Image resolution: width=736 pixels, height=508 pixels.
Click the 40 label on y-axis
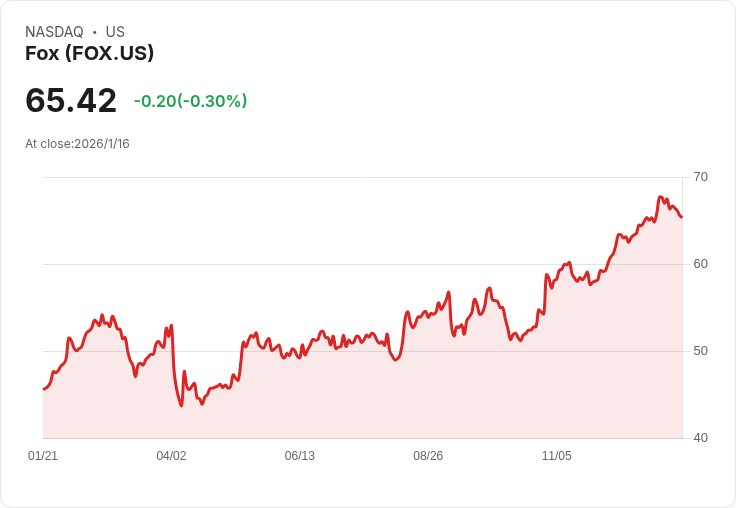700,438
